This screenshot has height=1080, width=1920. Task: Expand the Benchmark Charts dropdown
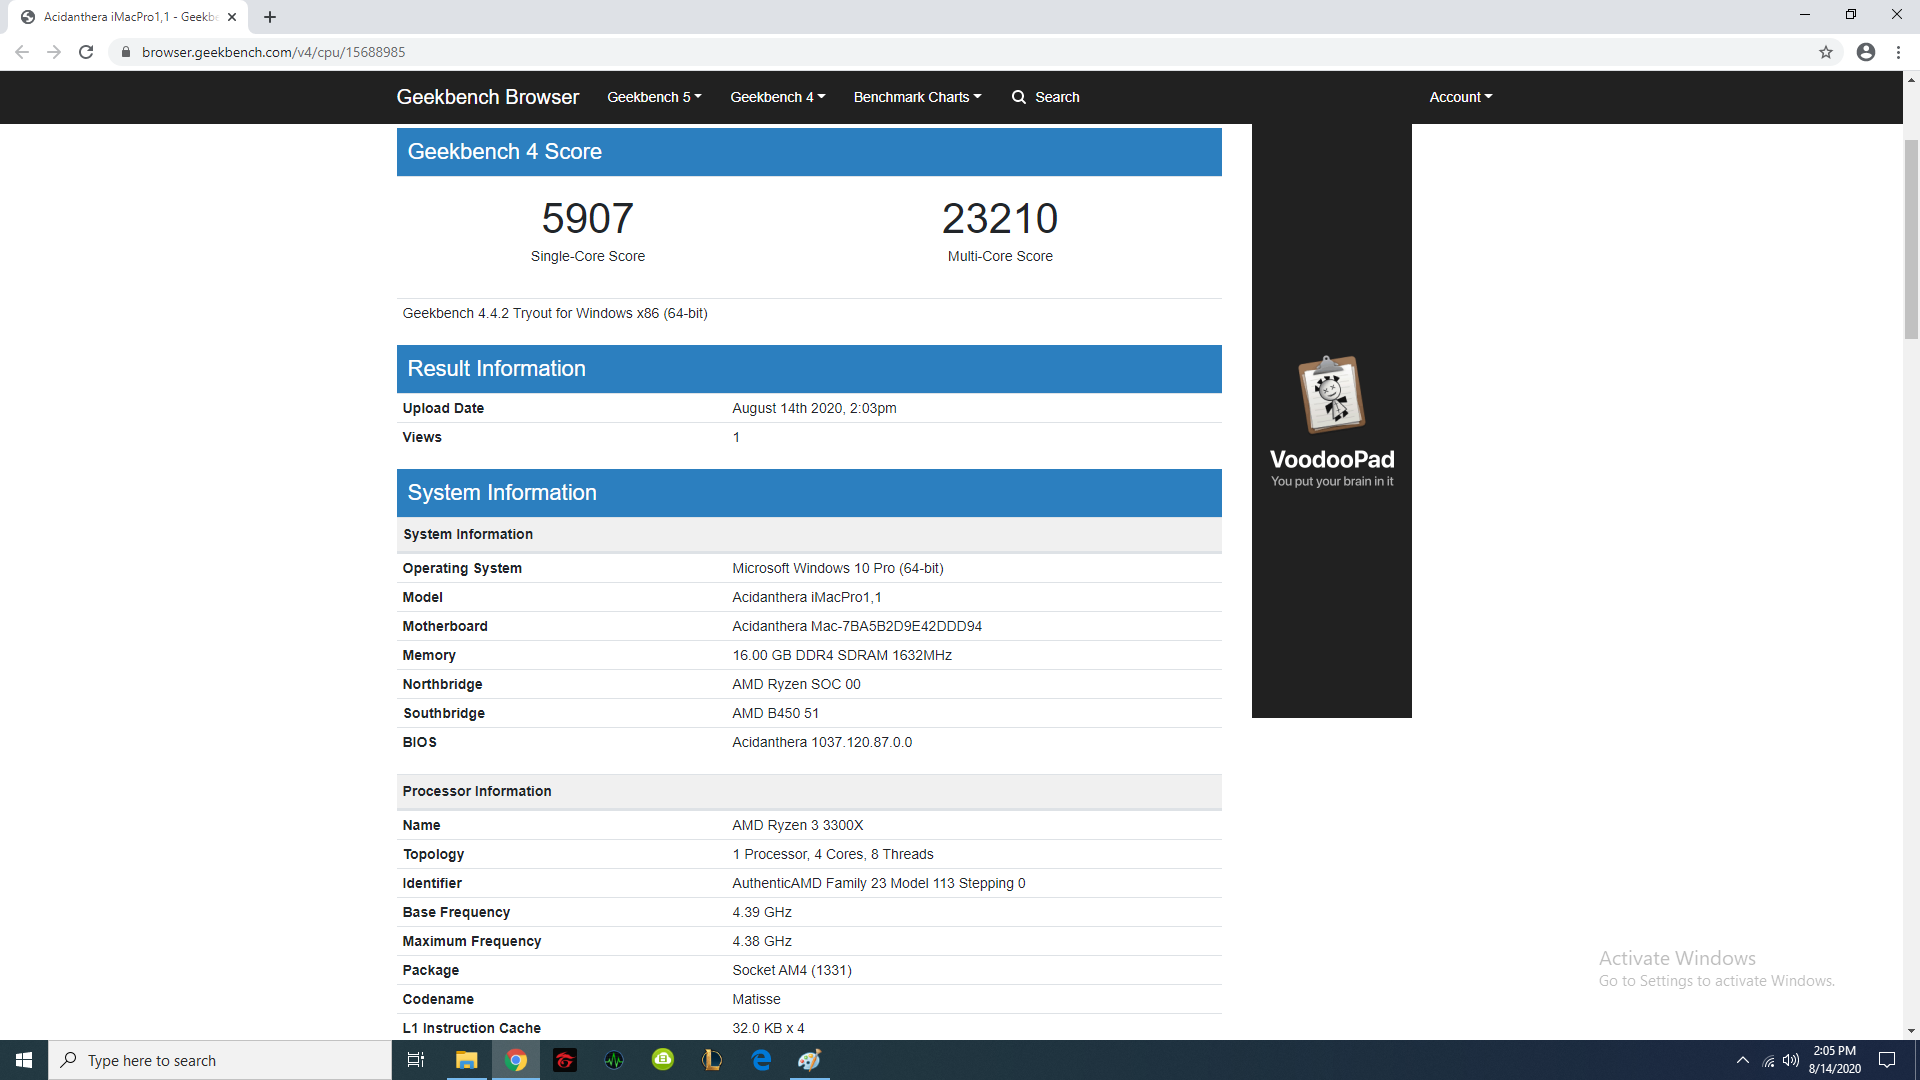[917, 97]
